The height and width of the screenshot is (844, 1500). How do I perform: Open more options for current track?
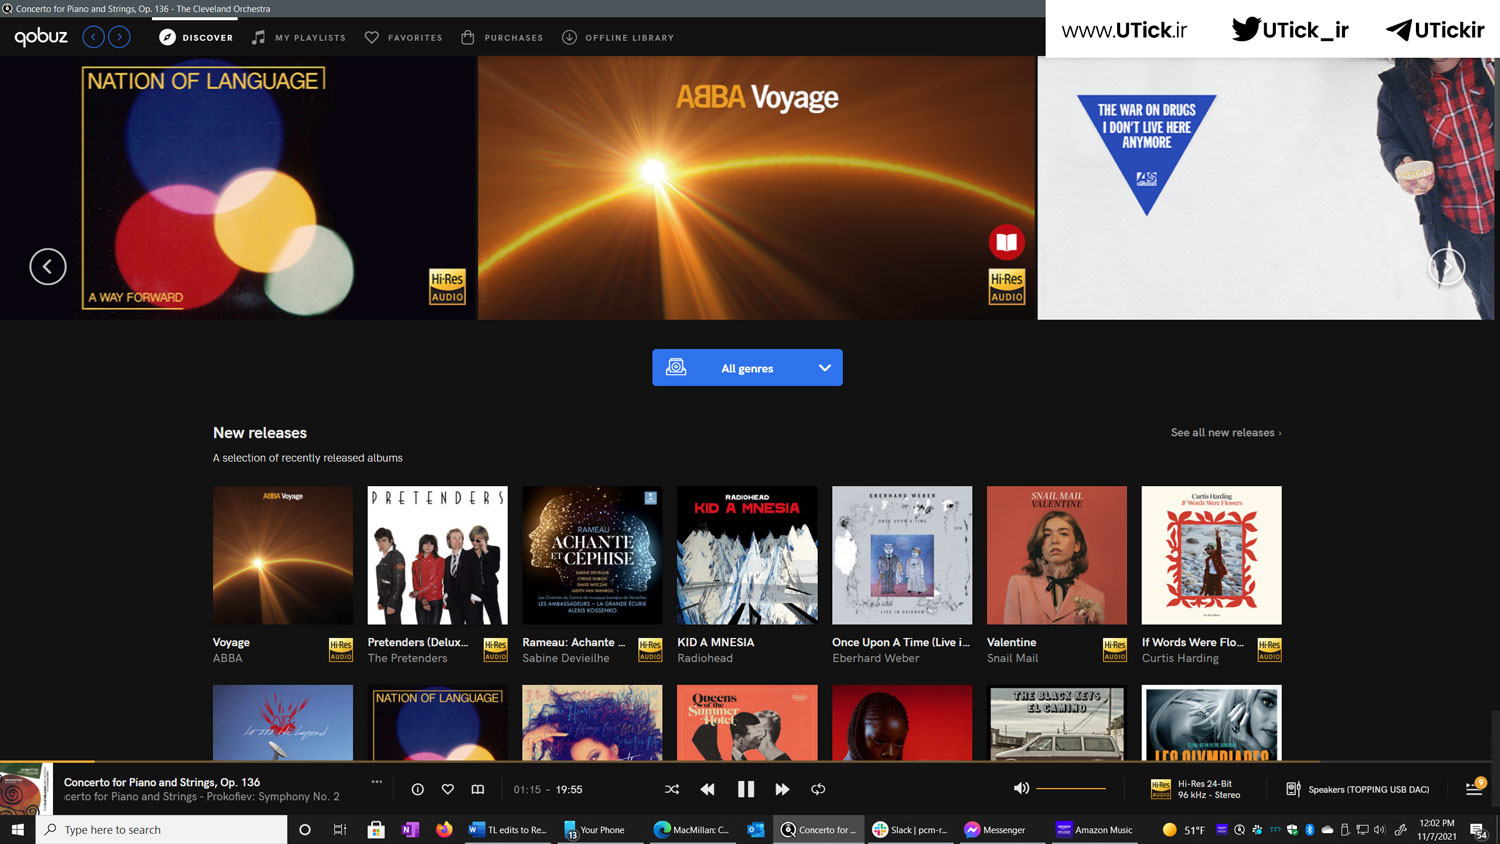(x=376, y=782)
